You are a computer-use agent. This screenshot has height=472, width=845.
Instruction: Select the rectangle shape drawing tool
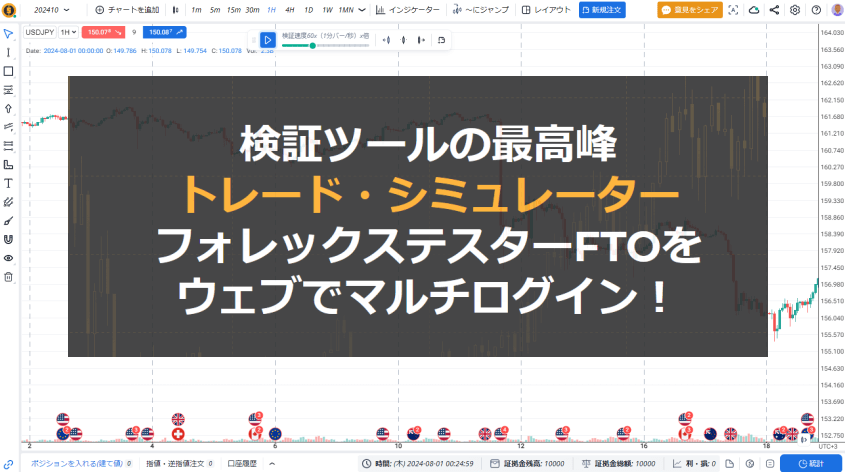coord(8,71)
